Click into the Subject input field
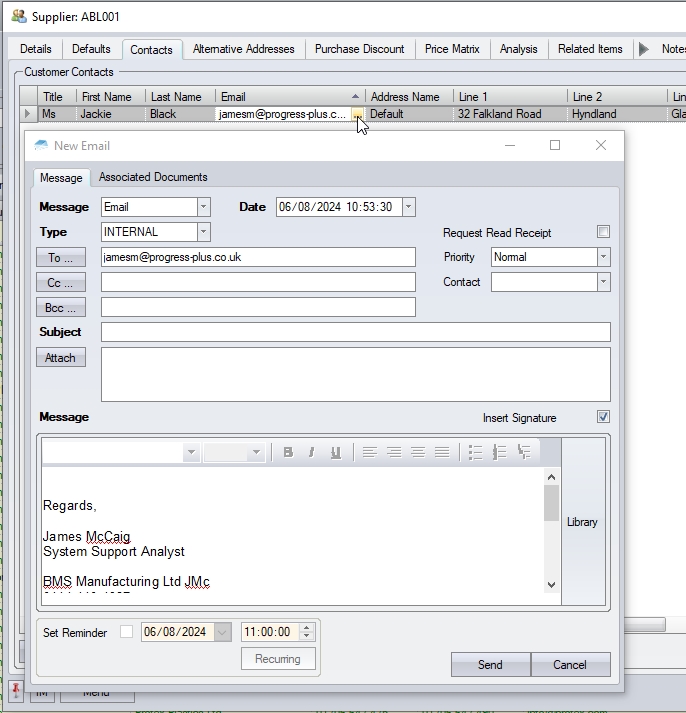 pyautogui.click(x=355, y=332)
